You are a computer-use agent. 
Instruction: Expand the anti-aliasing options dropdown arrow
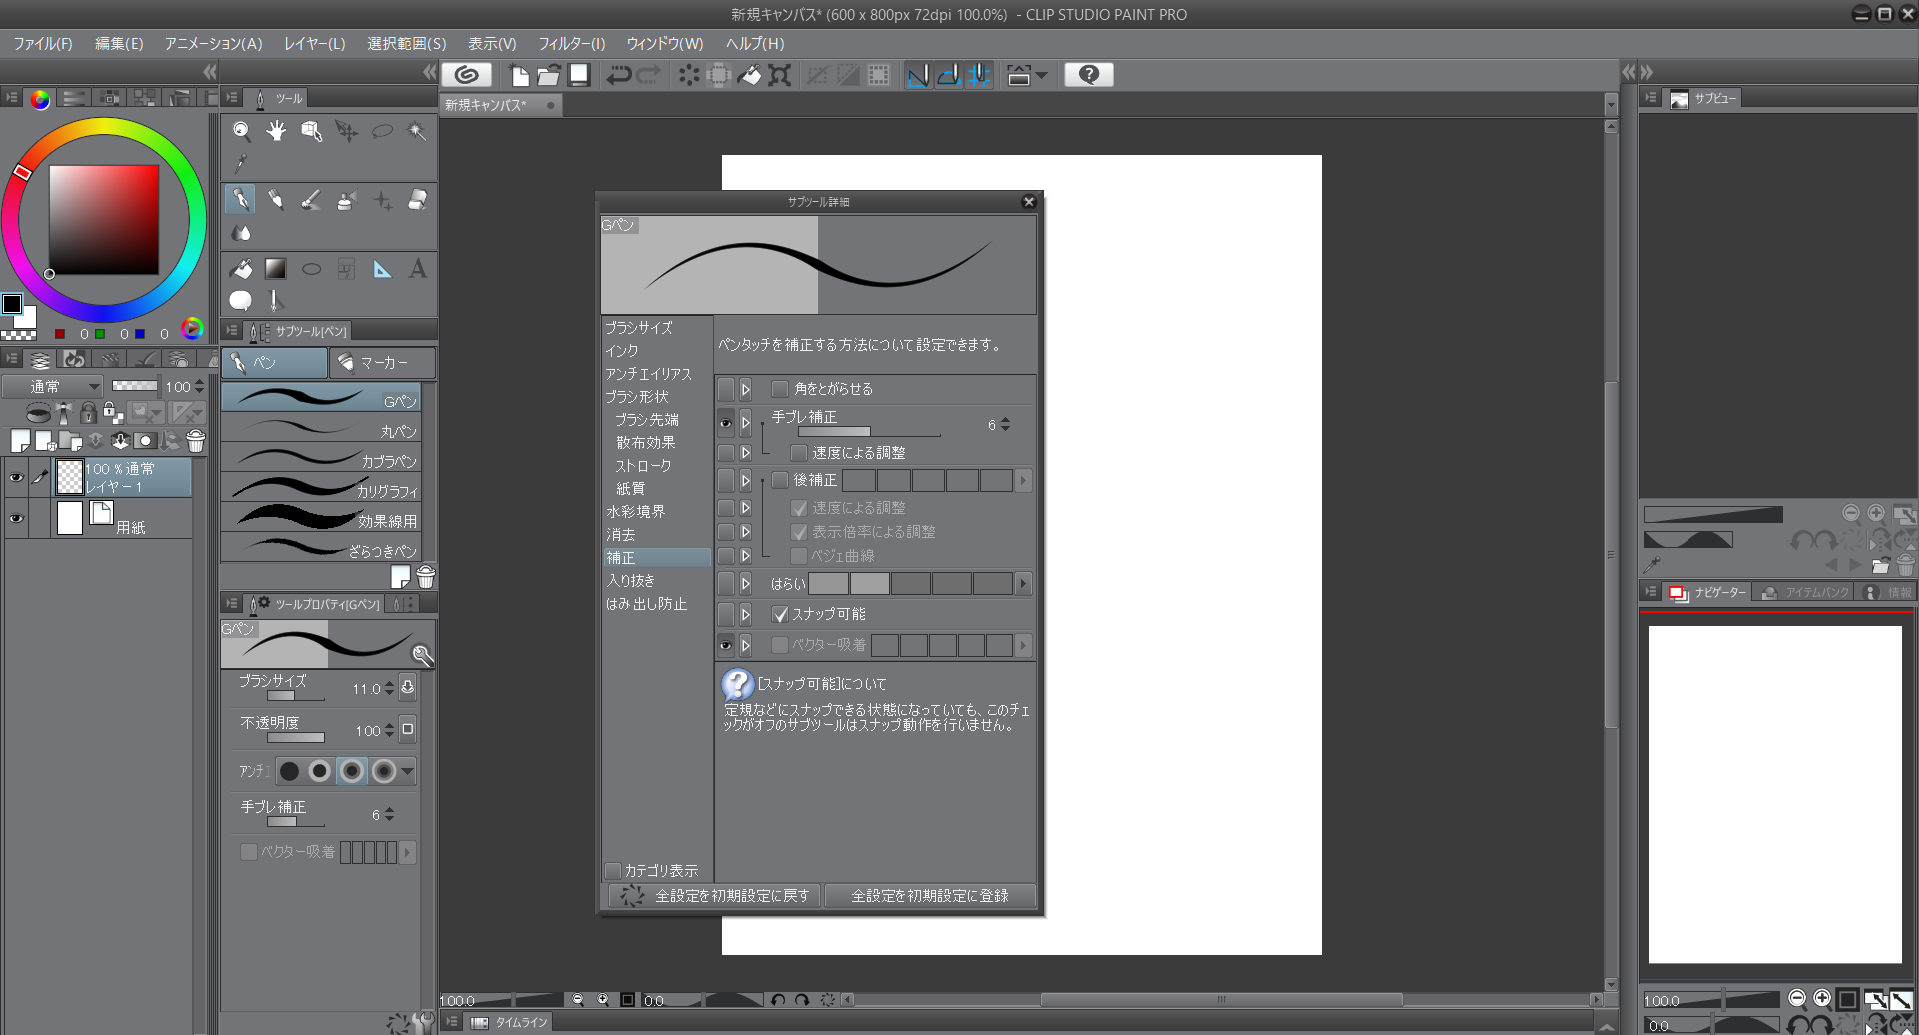coord(408,771)
